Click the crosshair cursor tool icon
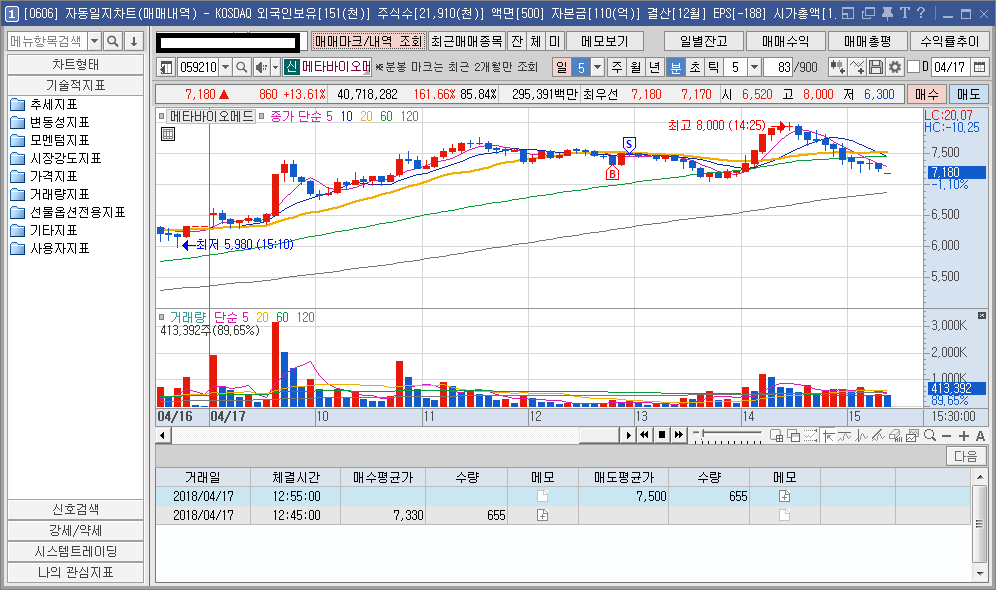Image resolution: width=996 pixels, height=590 pixels. coord(828,436)
